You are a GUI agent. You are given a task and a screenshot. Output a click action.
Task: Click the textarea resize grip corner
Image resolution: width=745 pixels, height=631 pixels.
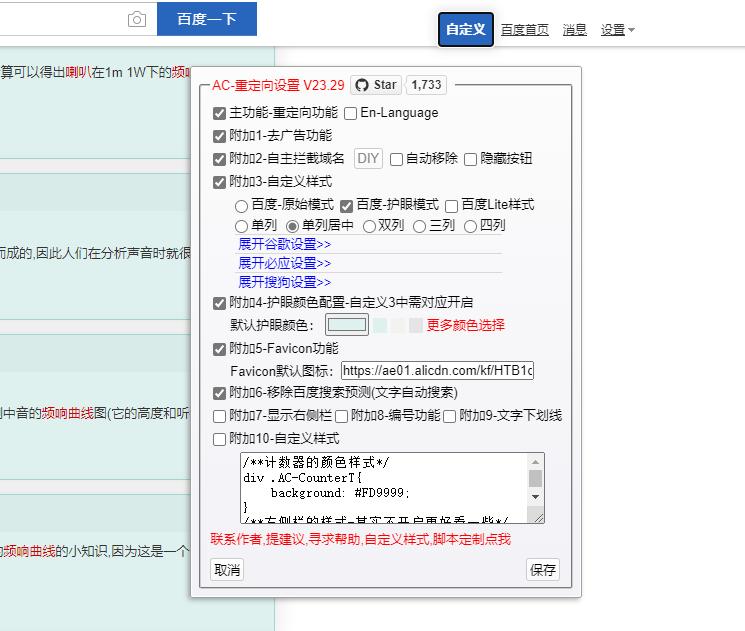coord(539,517)
